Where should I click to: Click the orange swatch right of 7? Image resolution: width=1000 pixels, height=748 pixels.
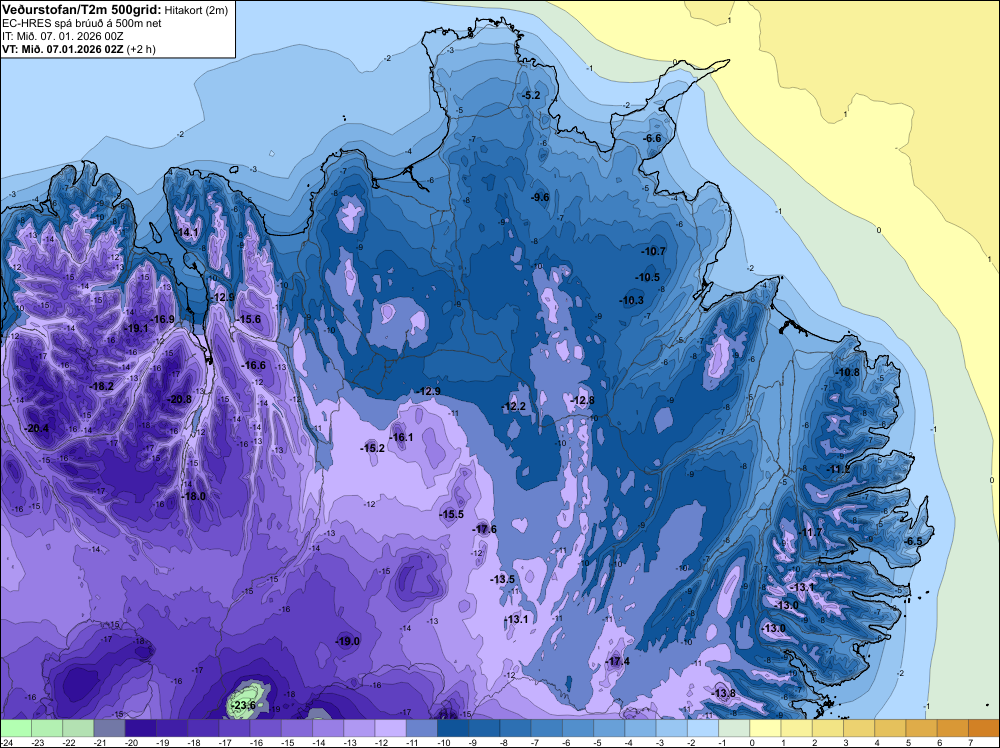[984, 728]
